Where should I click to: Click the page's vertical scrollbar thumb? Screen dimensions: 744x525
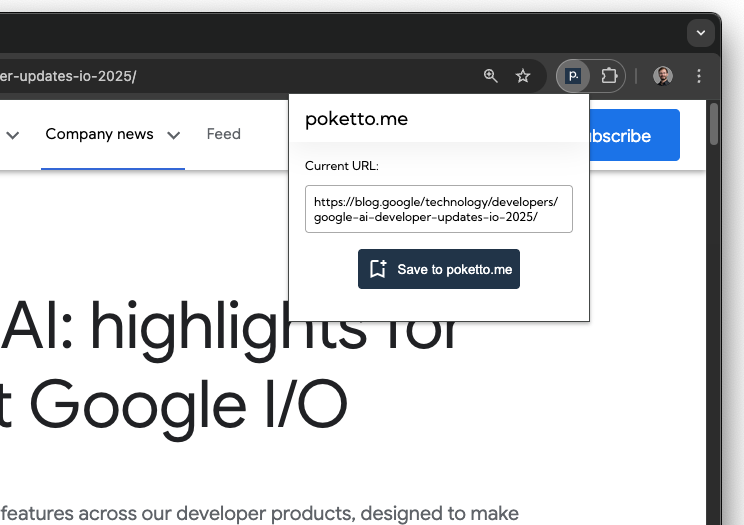[714, 124]
